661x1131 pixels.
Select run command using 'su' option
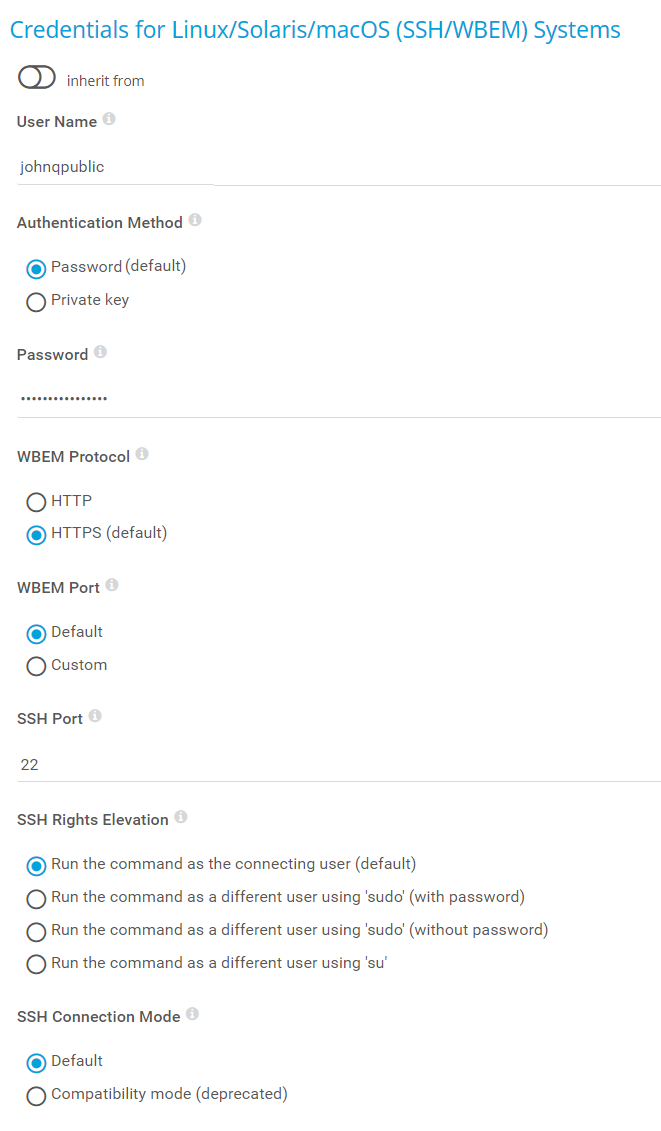[x=37, y=965]
